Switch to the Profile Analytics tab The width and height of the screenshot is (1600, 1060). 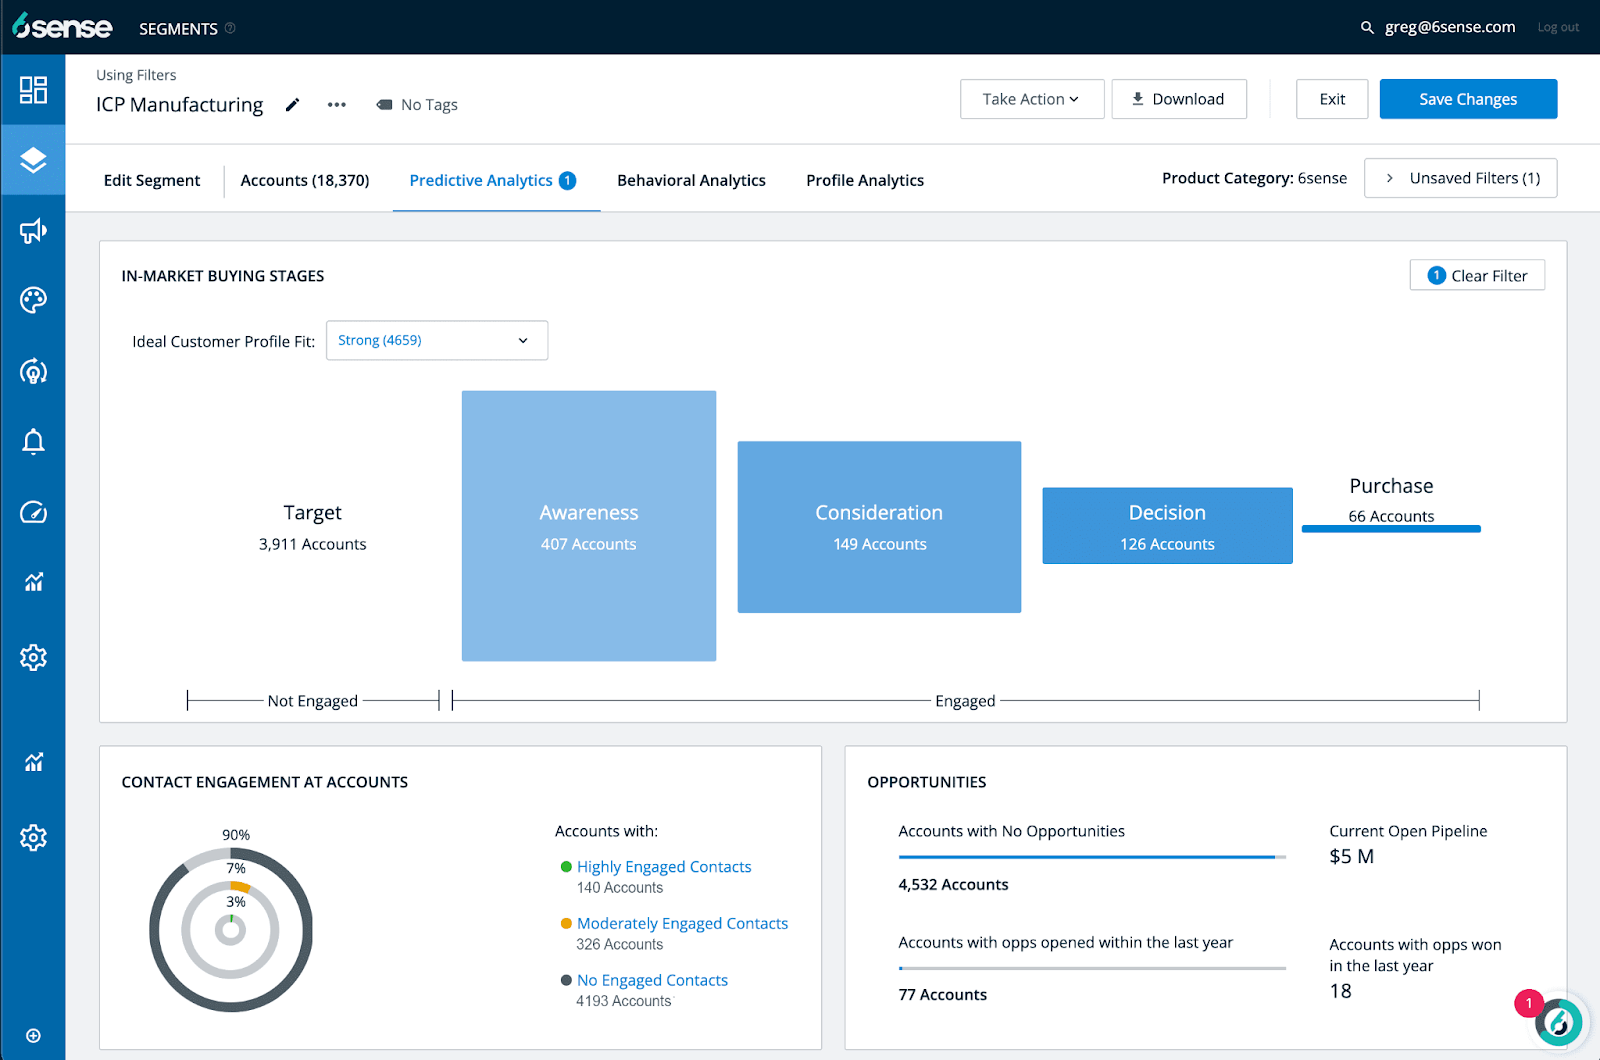tap(865, 180)
